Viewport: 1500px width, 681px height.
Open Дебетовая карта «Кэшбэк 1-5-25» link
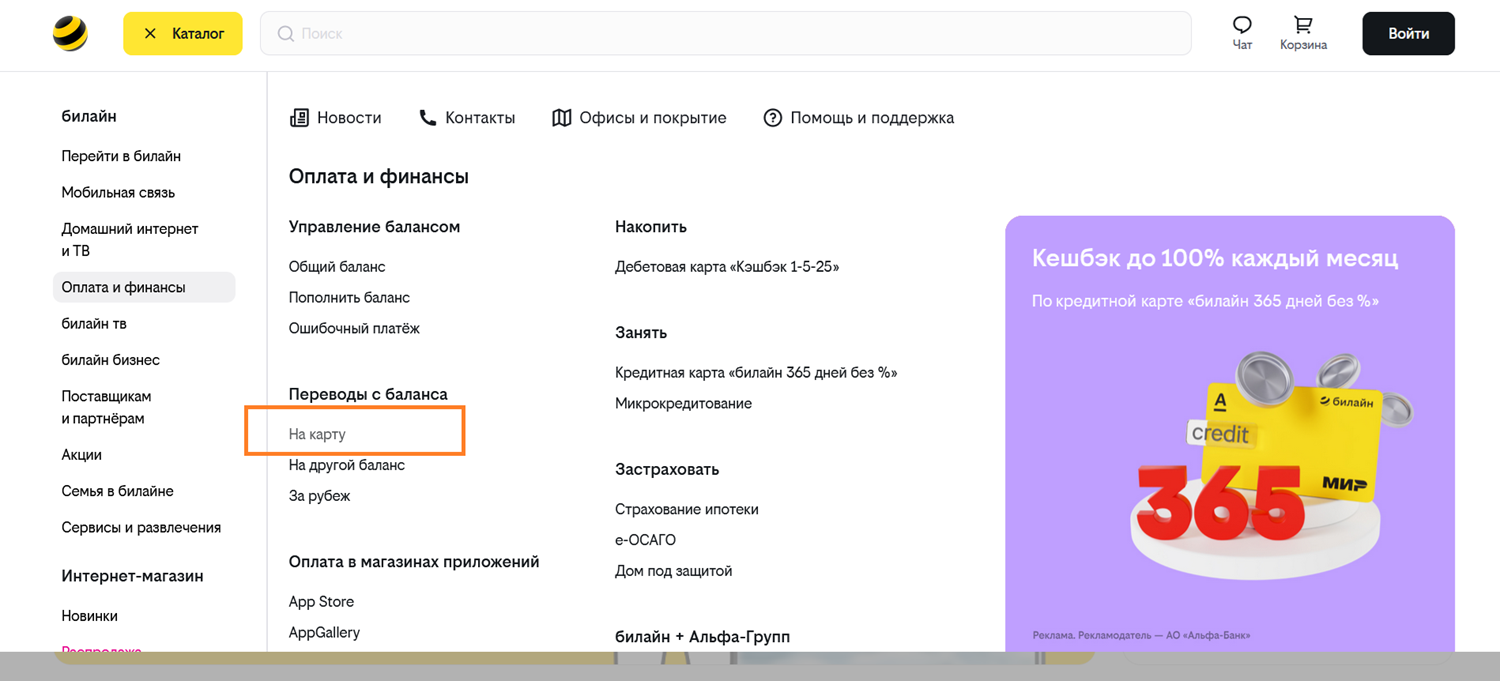[x=727, y=267]
